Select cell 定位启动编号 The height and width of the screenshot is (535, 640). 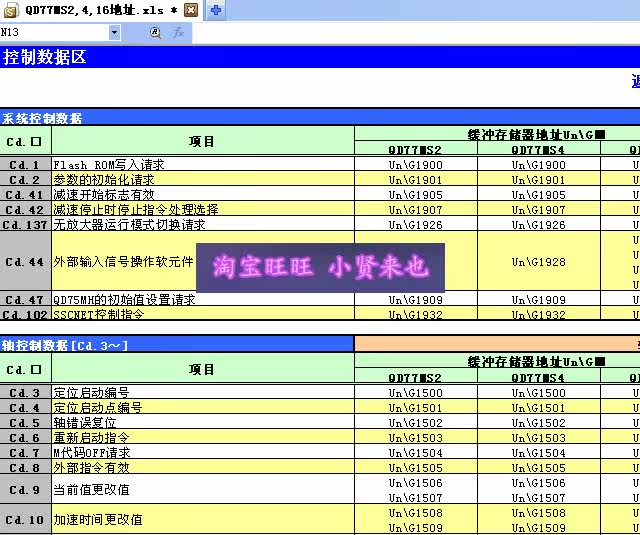(203, 393)
